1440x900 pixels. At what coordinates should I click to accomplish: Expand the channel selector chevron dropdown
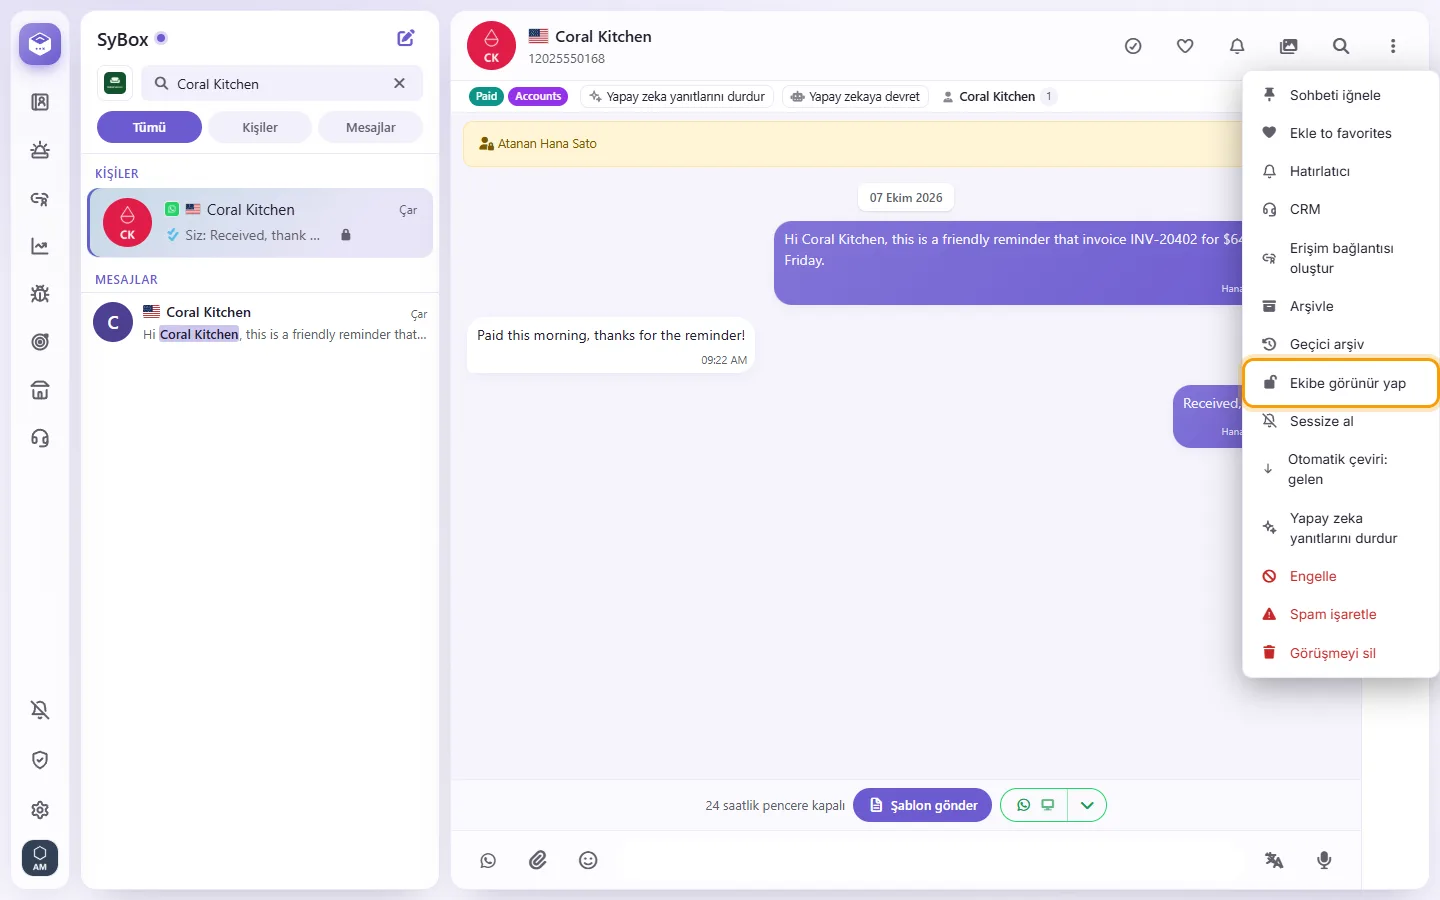pos(1087,805)
